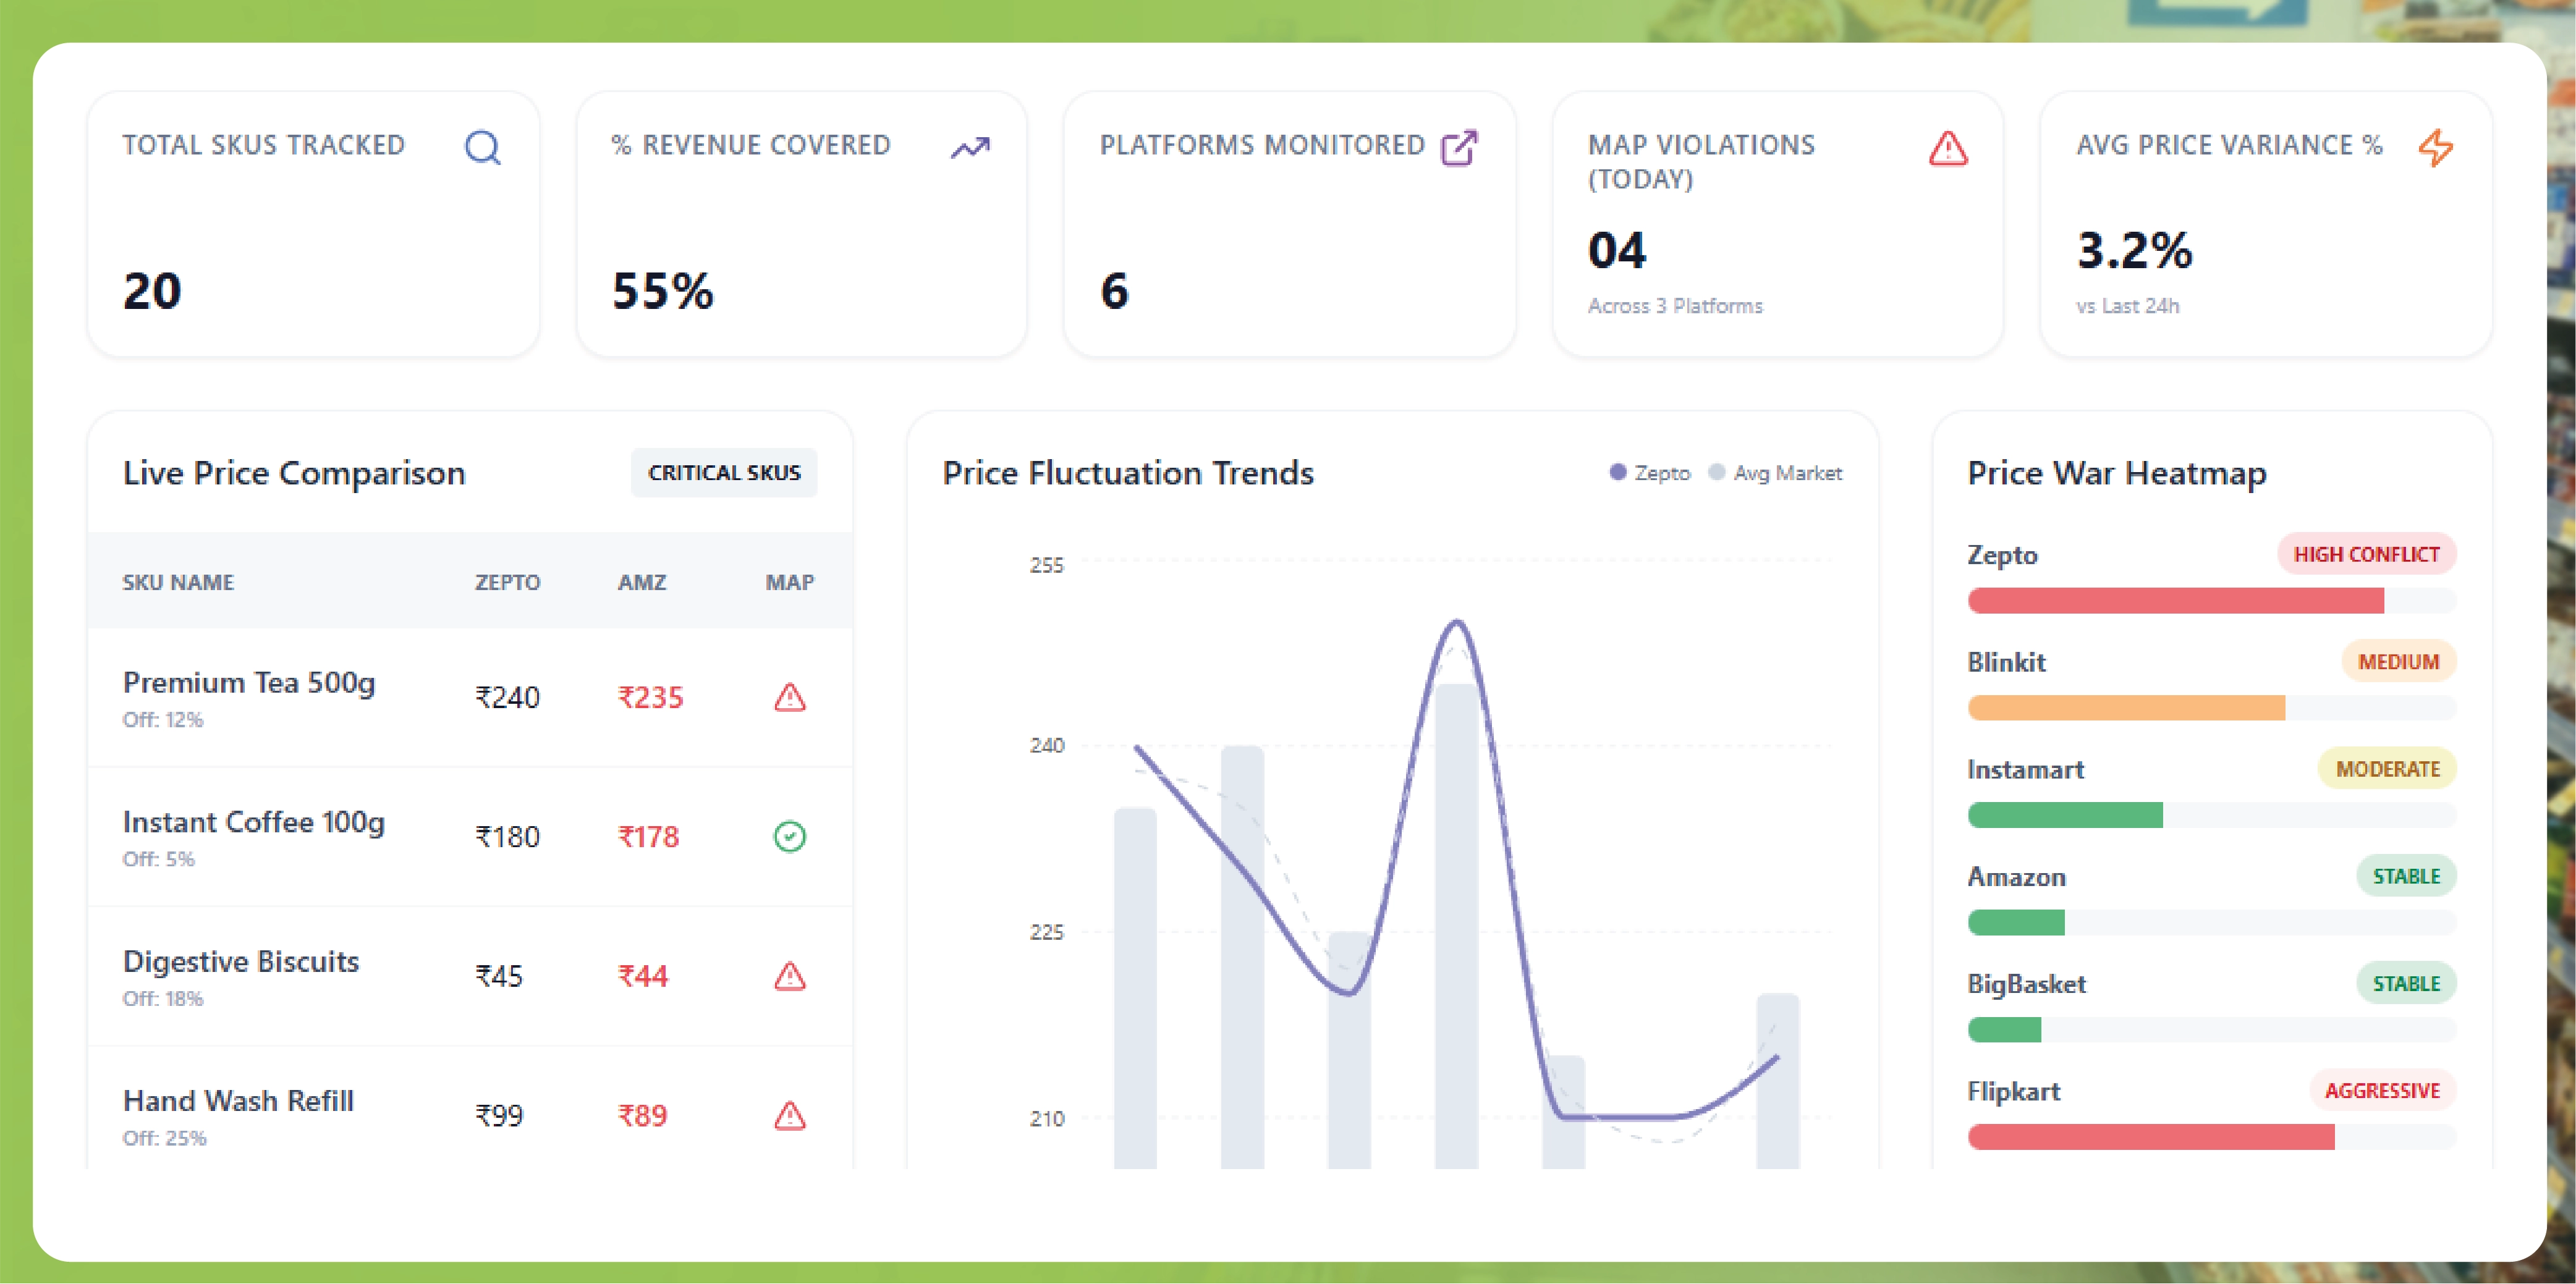Click the Amazon price ₹235 for Premium Tea
Image resolution: width=2576 pixels, height=1284 pixels.
(x=650, y=698)
